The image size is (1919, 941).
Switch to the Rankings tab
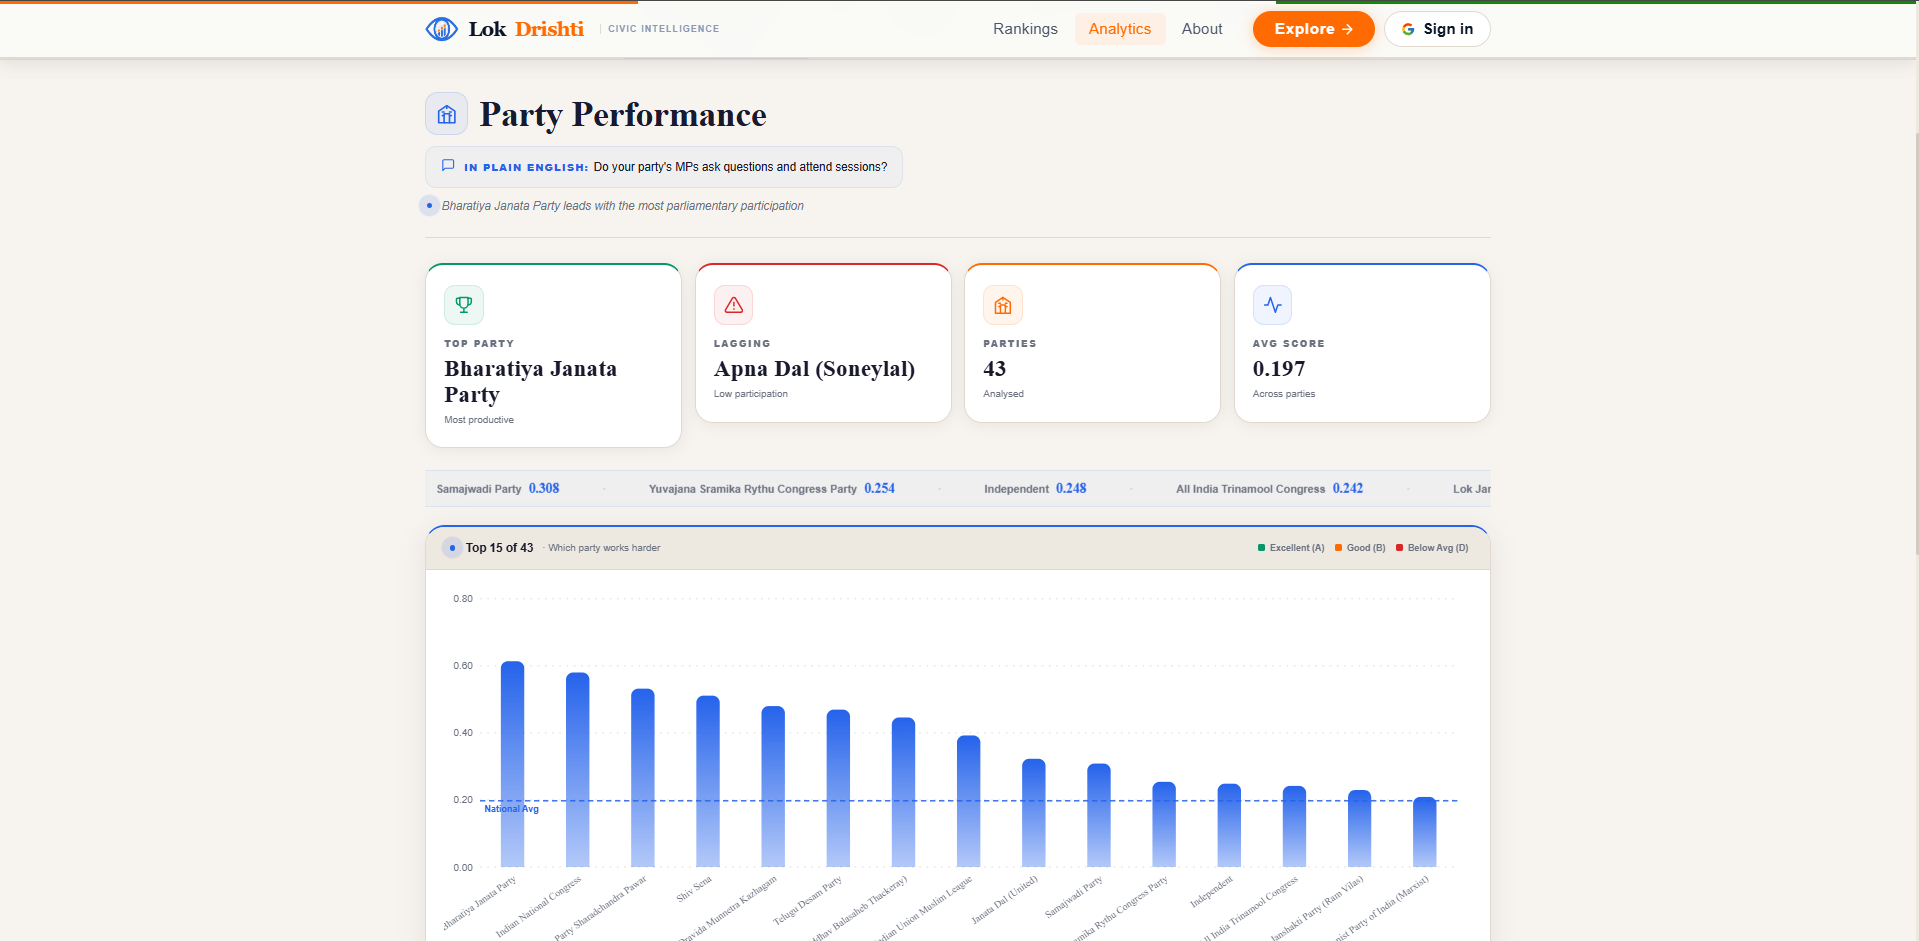point(1025,29)
